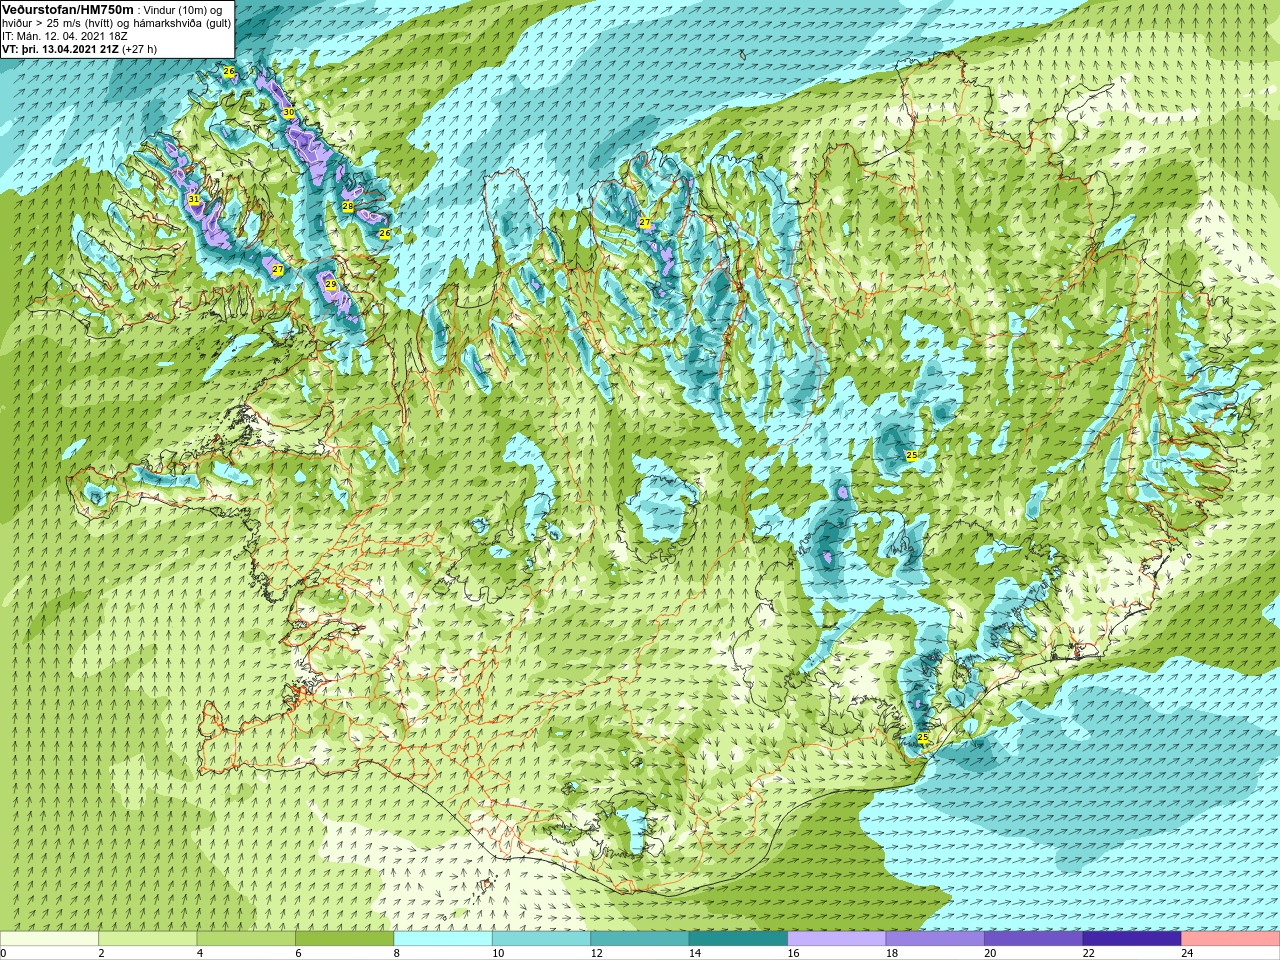Select the 'VT: Þri. 13.04.2021 21Z' valid time
This screenshot has width=1280, height=960.
[x=60, y=48]
